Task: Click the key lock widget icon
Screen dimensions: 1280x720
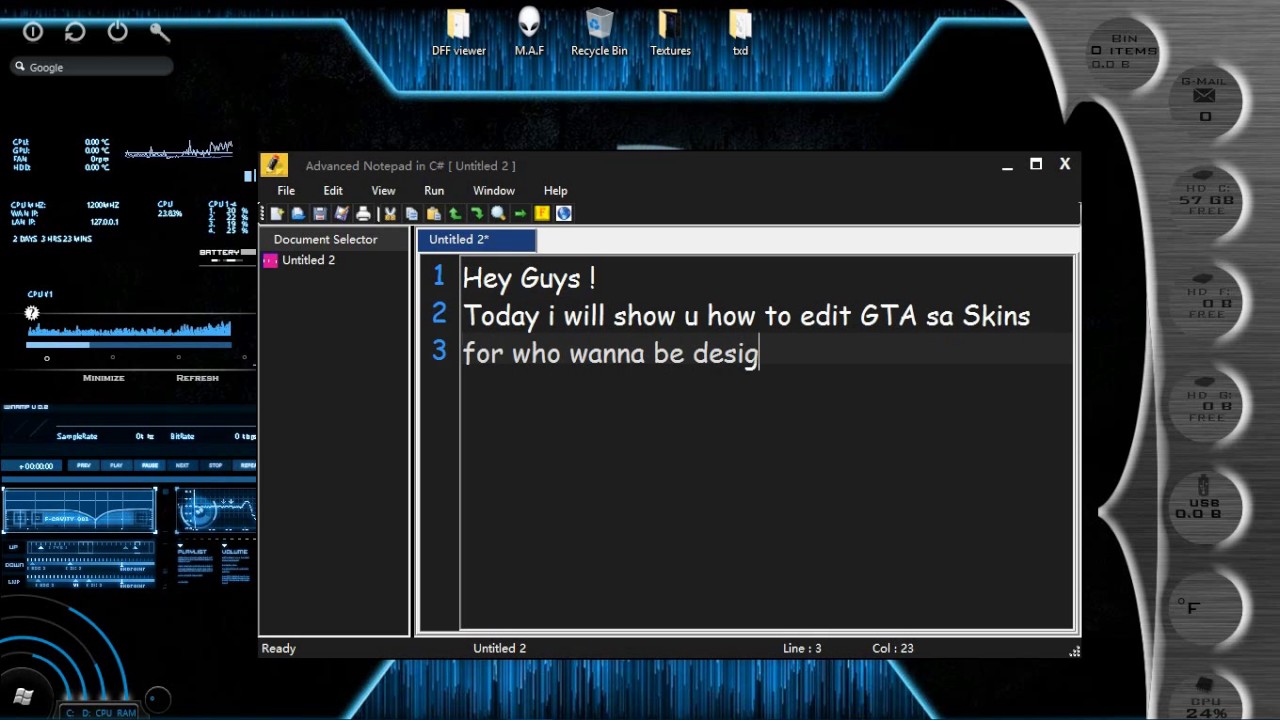Action: pos(160,32)
